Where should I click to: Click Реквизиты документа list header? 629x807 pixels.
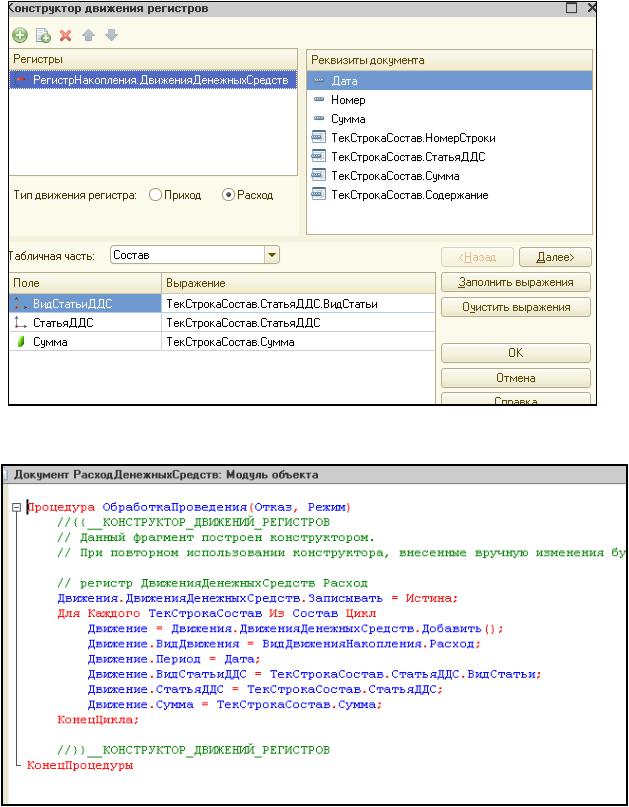(x=449, y=60)
